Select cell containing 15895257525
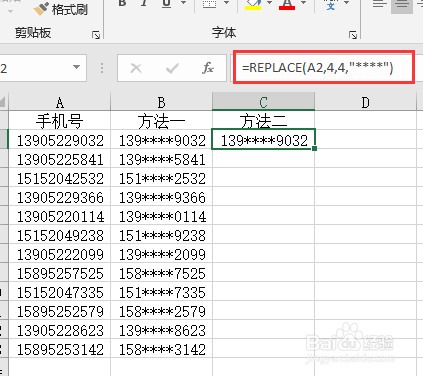 point(60,273)
